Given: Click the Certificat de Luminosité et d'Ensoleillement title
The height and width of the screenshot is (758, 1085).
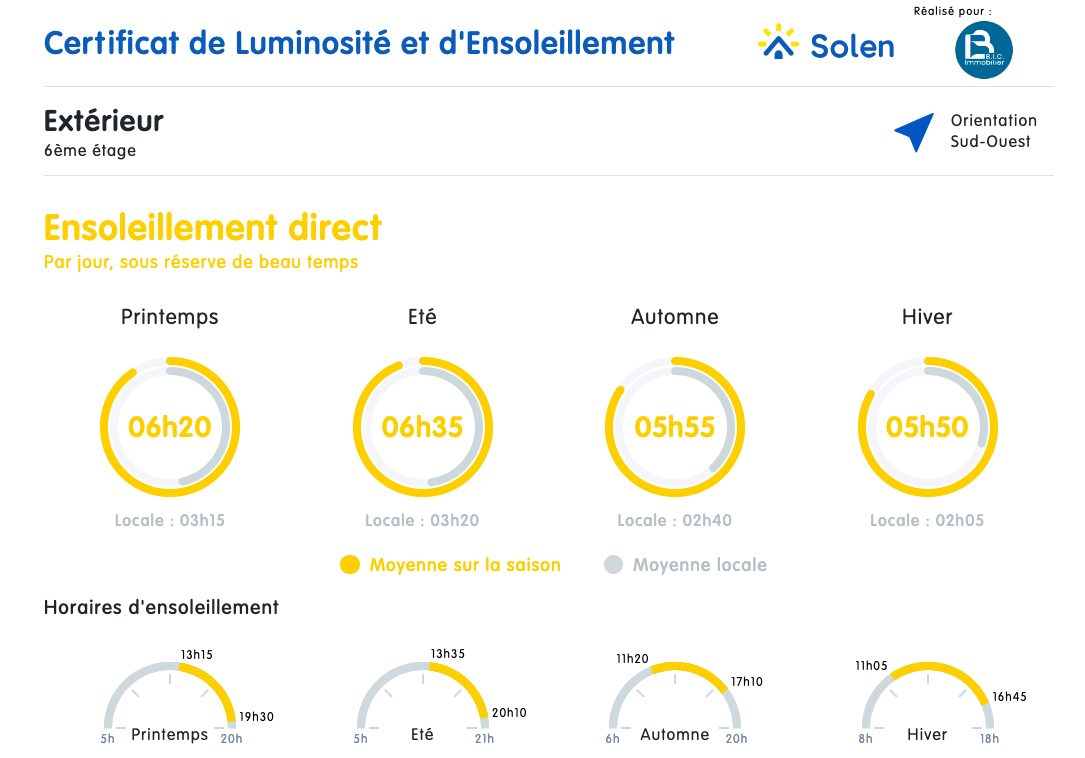Looking at the screenshot, I should [359, 43].
